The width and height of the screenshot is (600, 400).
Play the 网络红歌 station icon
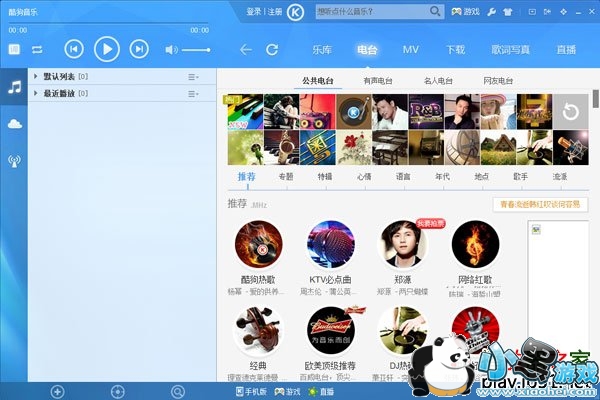coord(475,244)
